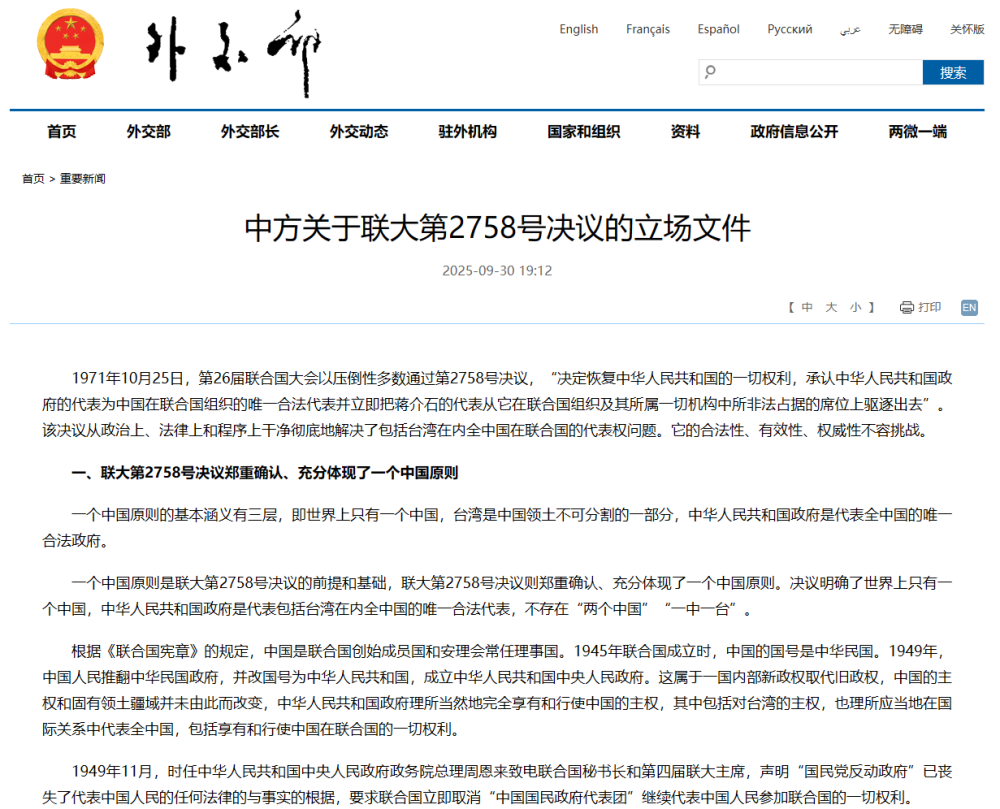Open the 国家和组织 menu item
The image size is (1000, 809).
click(583, 131)
